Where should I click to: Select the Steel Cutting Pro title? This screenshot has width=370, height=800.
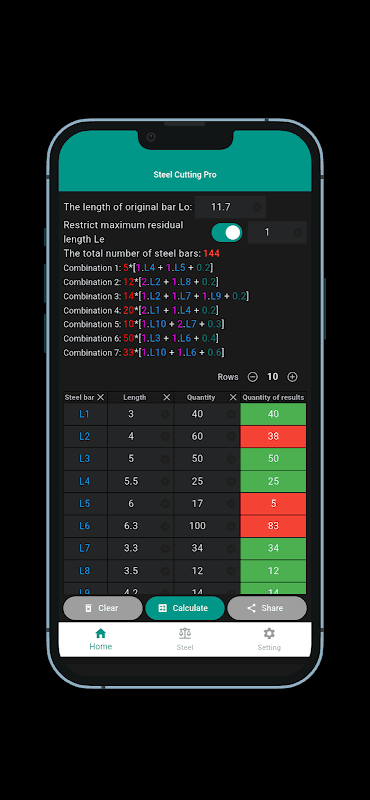185,174
